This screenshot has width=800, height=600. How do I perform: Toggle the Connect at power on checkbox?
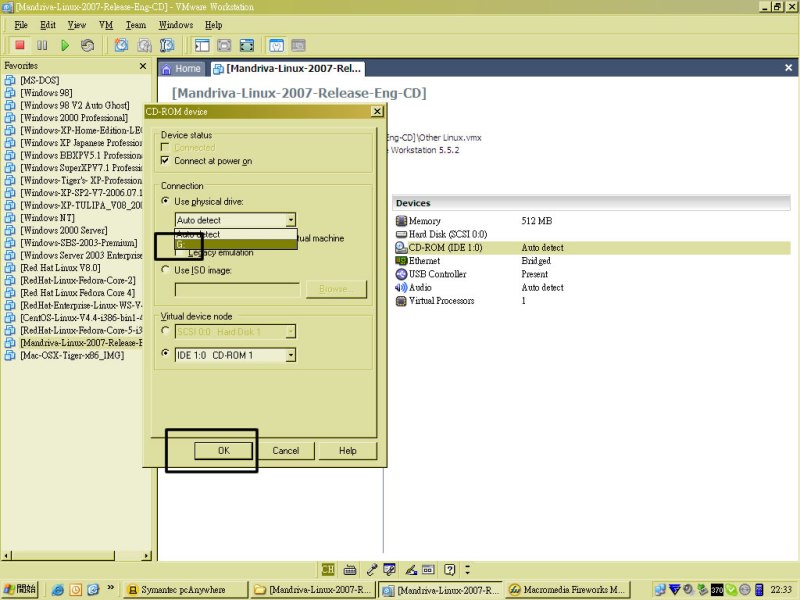[x=165, y=161]
